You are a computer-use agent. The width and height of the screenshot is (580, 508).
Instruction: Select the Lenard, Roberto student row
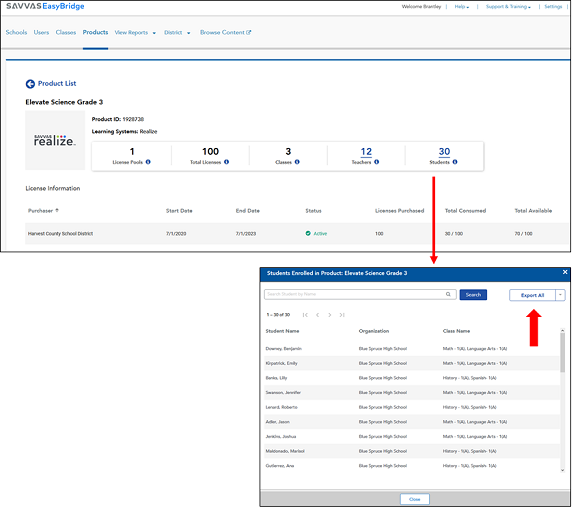pyautogui.click(x=411, y=407)
